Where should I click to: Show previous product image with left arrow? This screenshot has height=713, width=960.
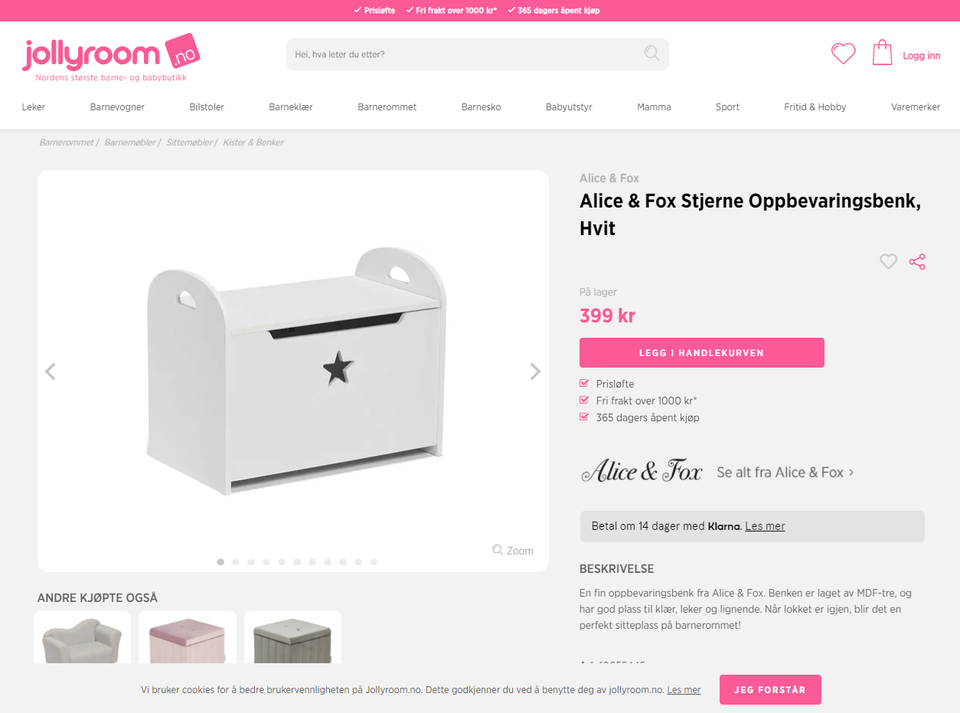point(50,371)
